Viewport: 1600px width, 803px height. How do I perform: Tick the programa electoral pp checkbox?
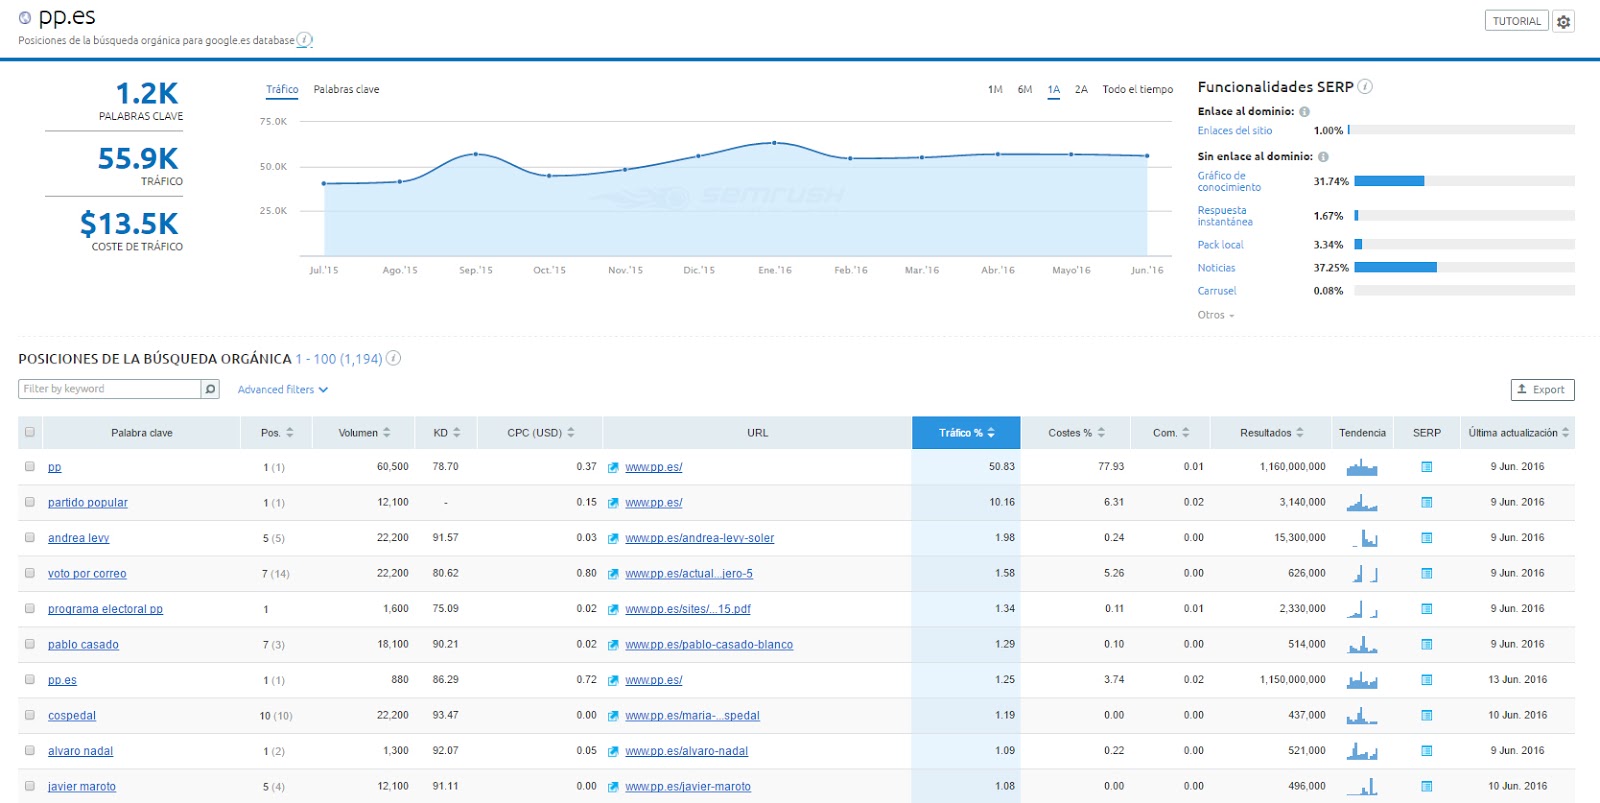point(30,609)
